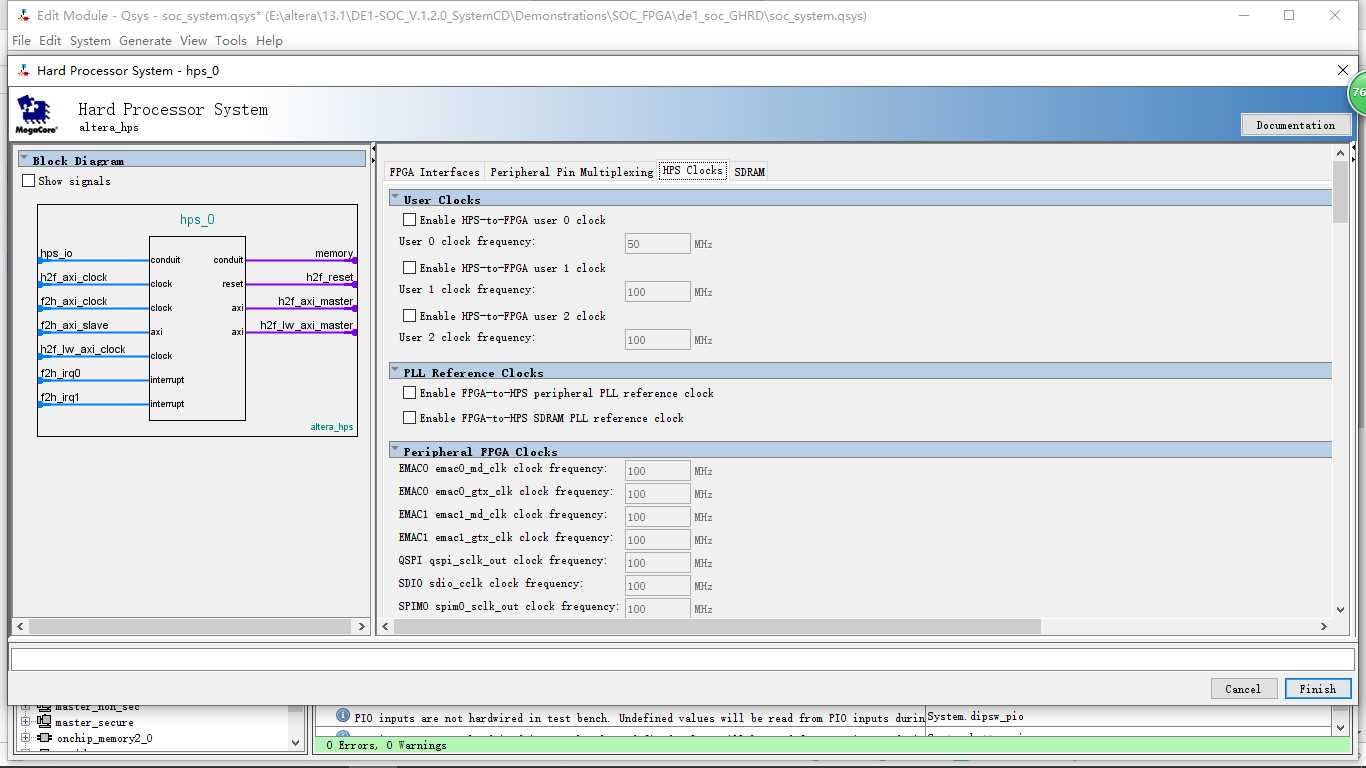Close the Hard Processor System dialog
The width and height of the screenshot is (1366, 768).
pos(1343,70)
